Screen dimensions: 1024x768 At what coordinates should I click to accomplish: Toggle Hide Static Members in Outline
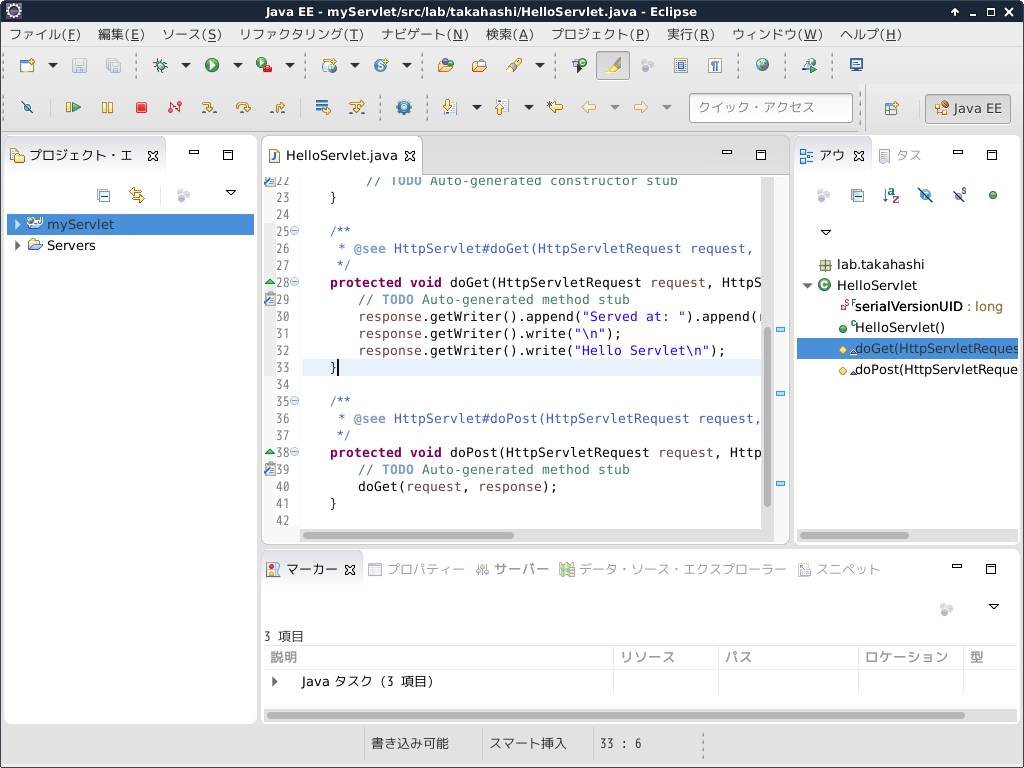click(959, 195)
